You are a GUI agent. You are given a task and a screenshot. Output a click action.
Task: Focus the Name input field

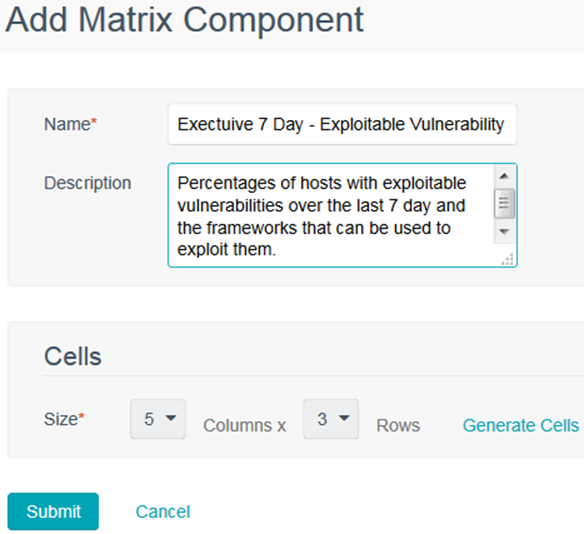click(342, 124)
